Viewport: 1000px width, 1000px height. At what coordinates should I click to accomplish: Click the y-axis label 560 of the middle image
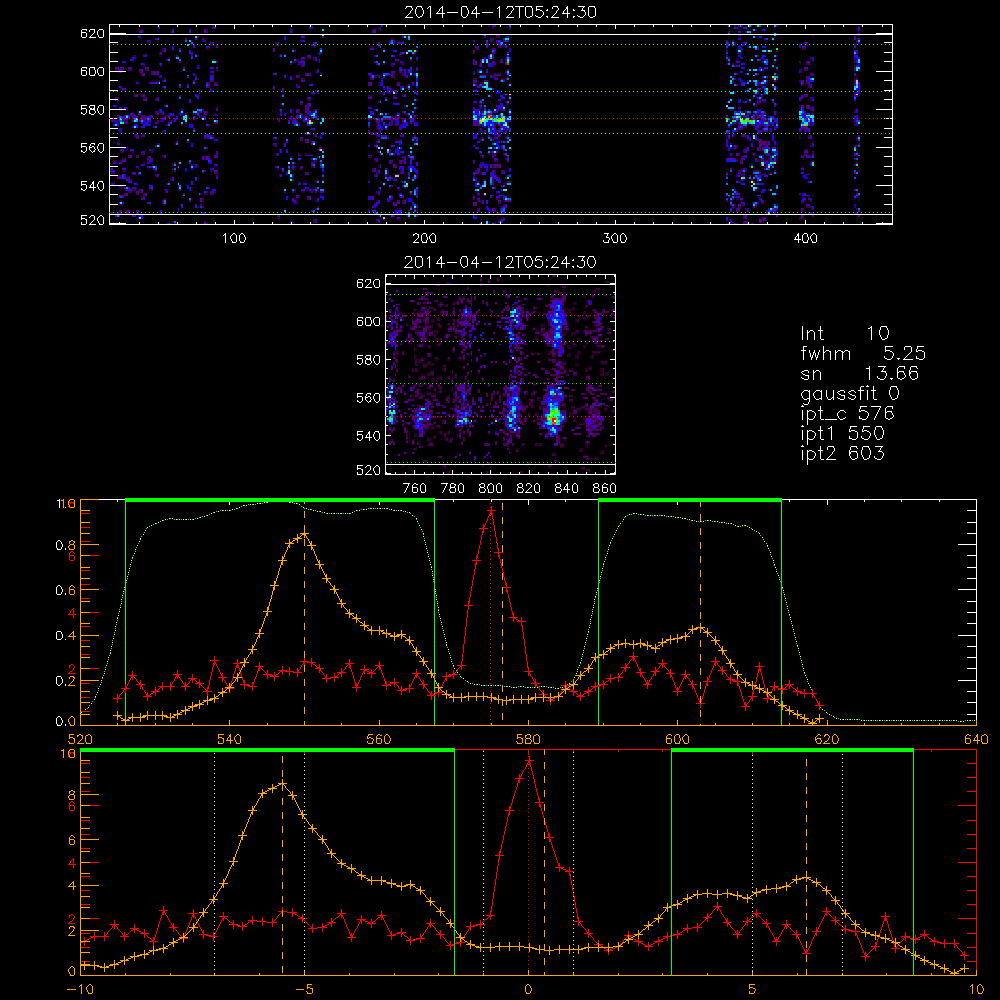[x=368, y=398]
